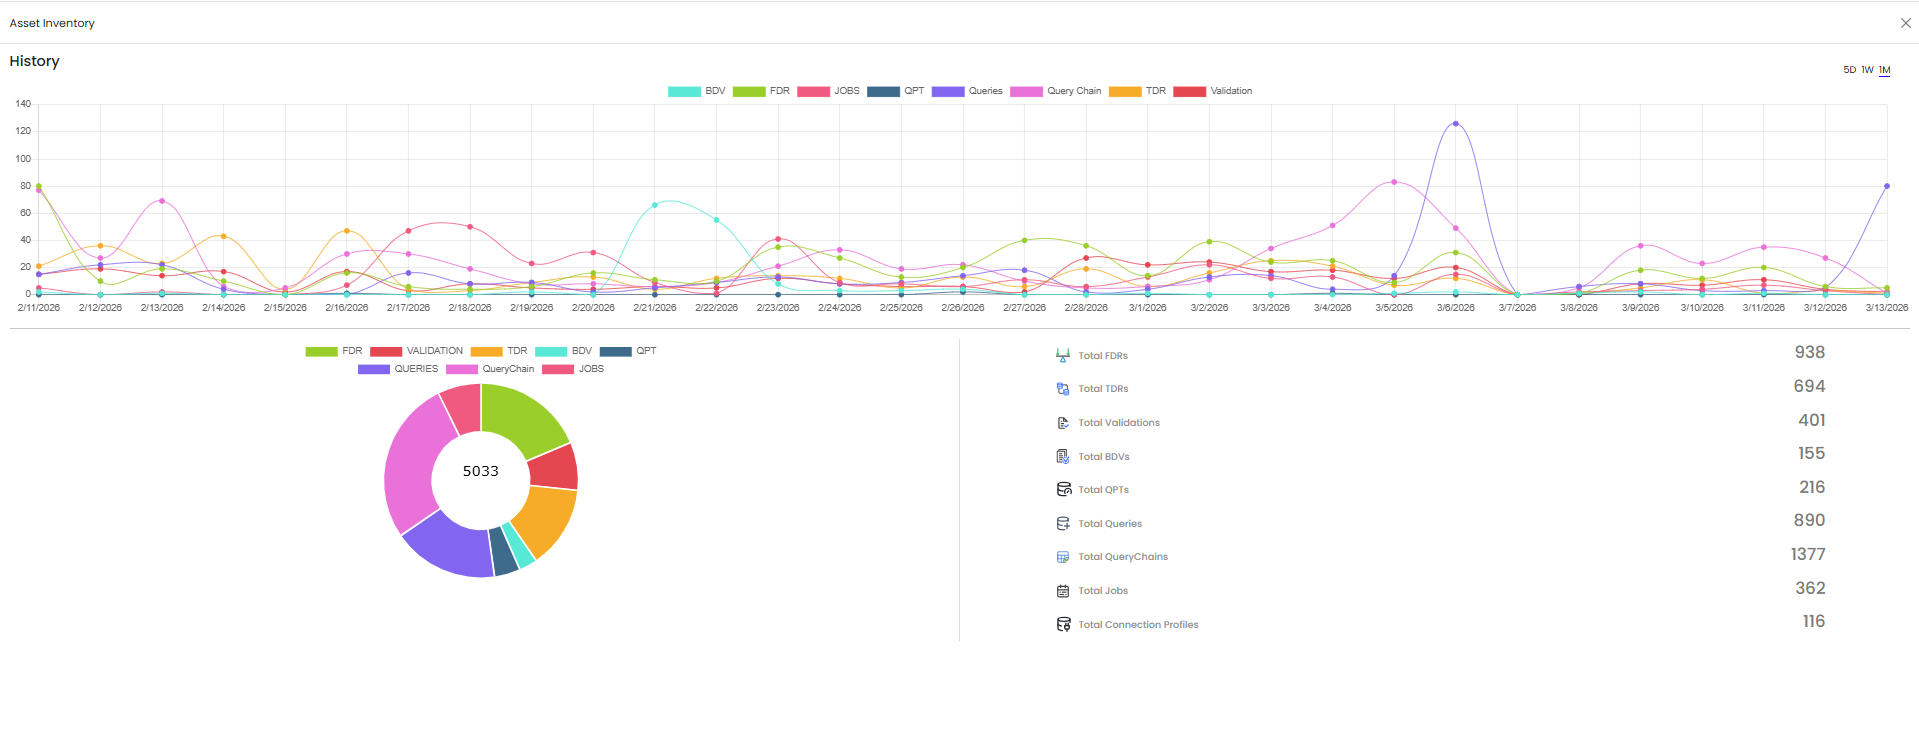
Task: Toggle TDR in the donut chart legend
Action: click(499, 351)
